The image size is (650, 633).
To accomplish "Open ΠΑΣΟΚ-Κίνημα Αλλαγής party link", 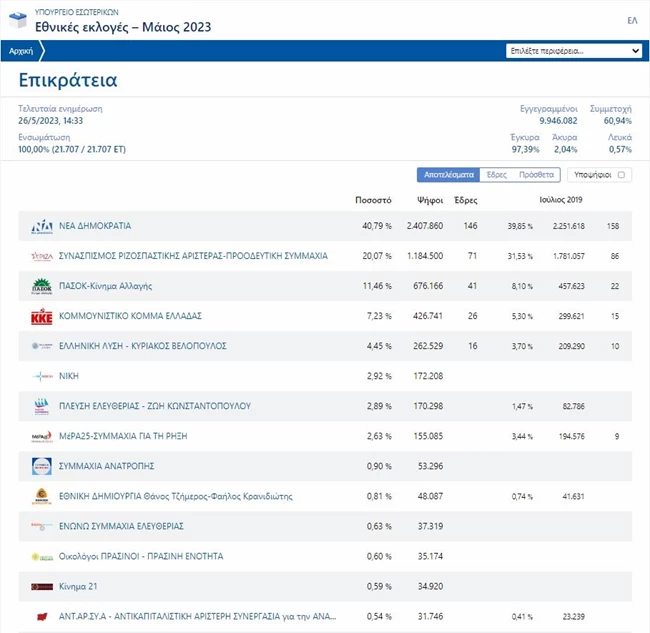I will 105,286.
